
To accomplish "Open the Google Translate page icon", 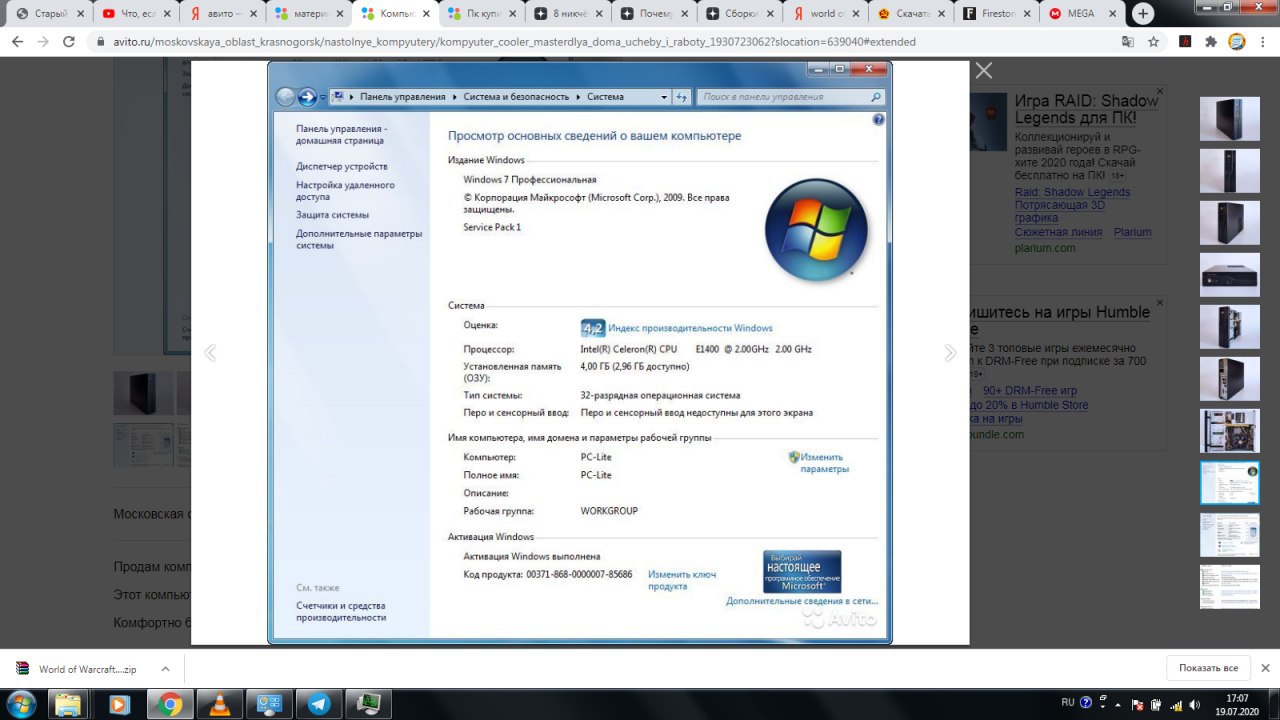I will point(1128,42).
